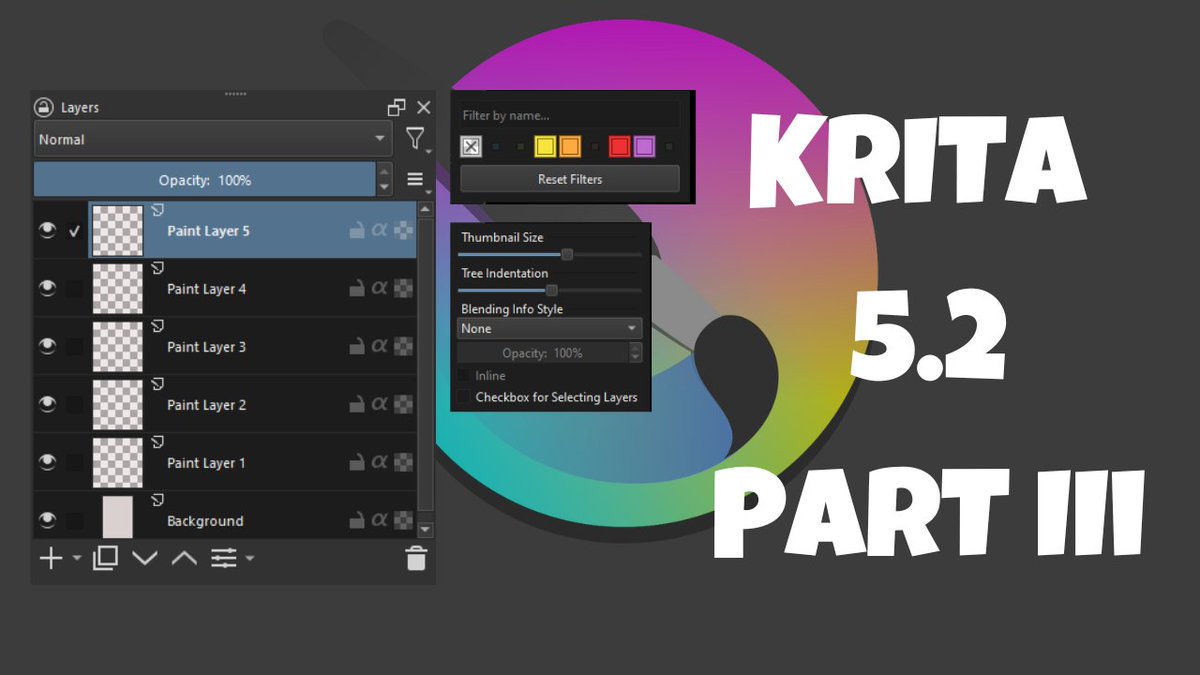The image size is (1200, 675).
Task: Click the Reset Filters button
Action: point(570,179)
